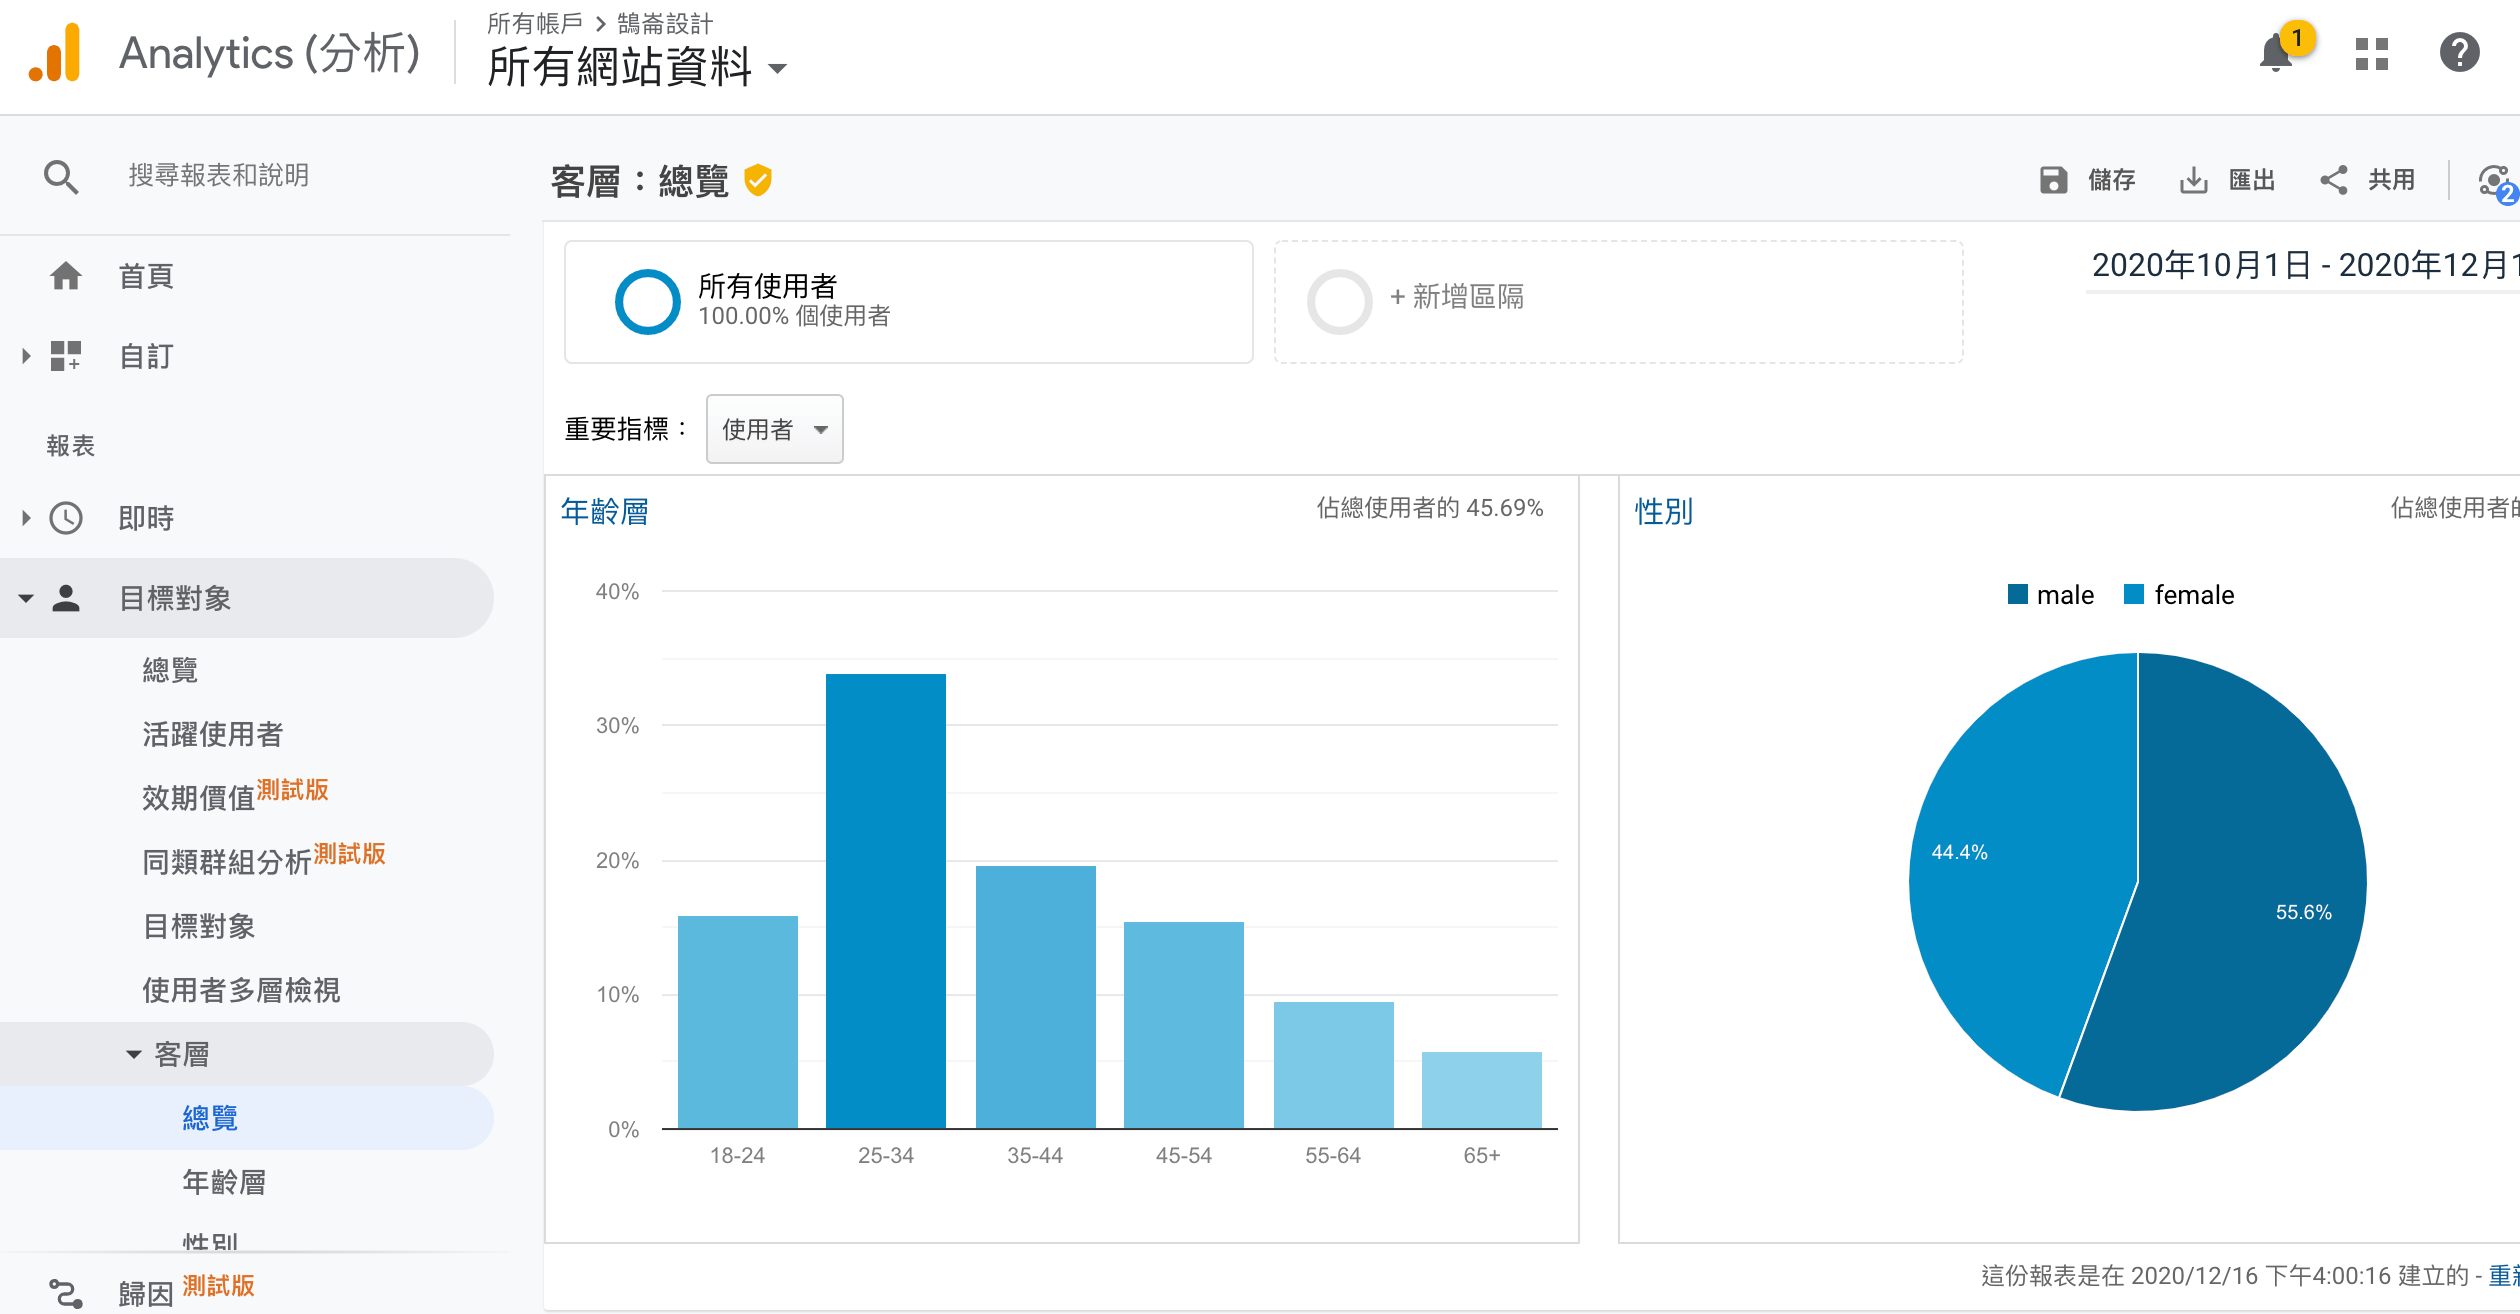
Task: Click the orange verified shield badge
Action: (x=758, y=180)
